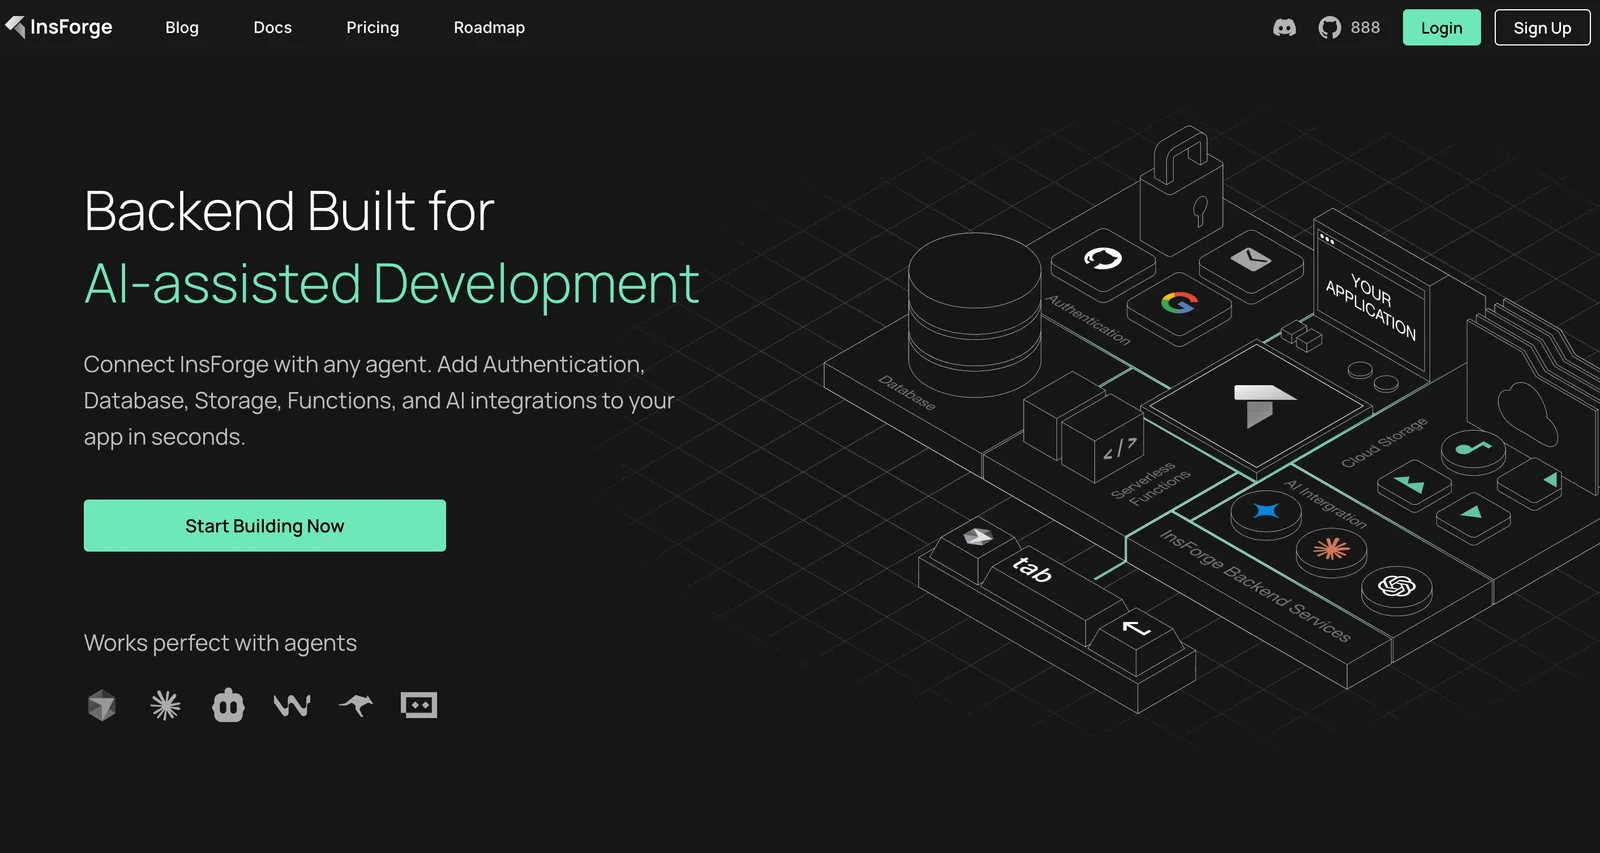This screenshot has width=1600, height=853.
Task: Click the Cline robot head agent icon
Action: click(x=228, y=705)
